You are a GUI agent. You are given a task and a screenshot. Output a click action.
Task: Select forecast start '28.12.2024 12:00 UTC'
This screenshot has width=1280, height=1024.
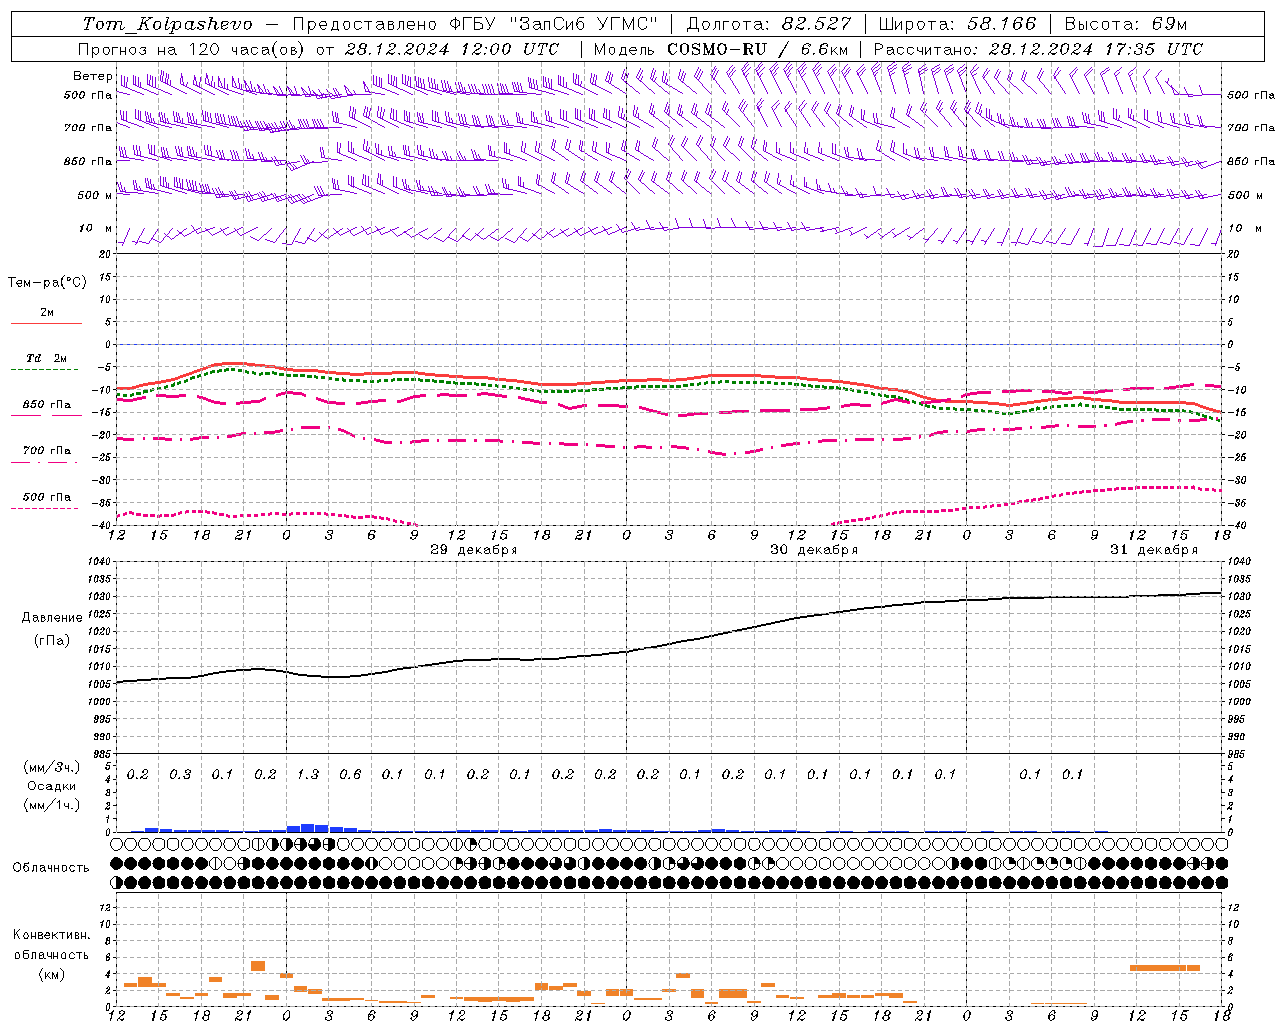[x=452, y=49]
